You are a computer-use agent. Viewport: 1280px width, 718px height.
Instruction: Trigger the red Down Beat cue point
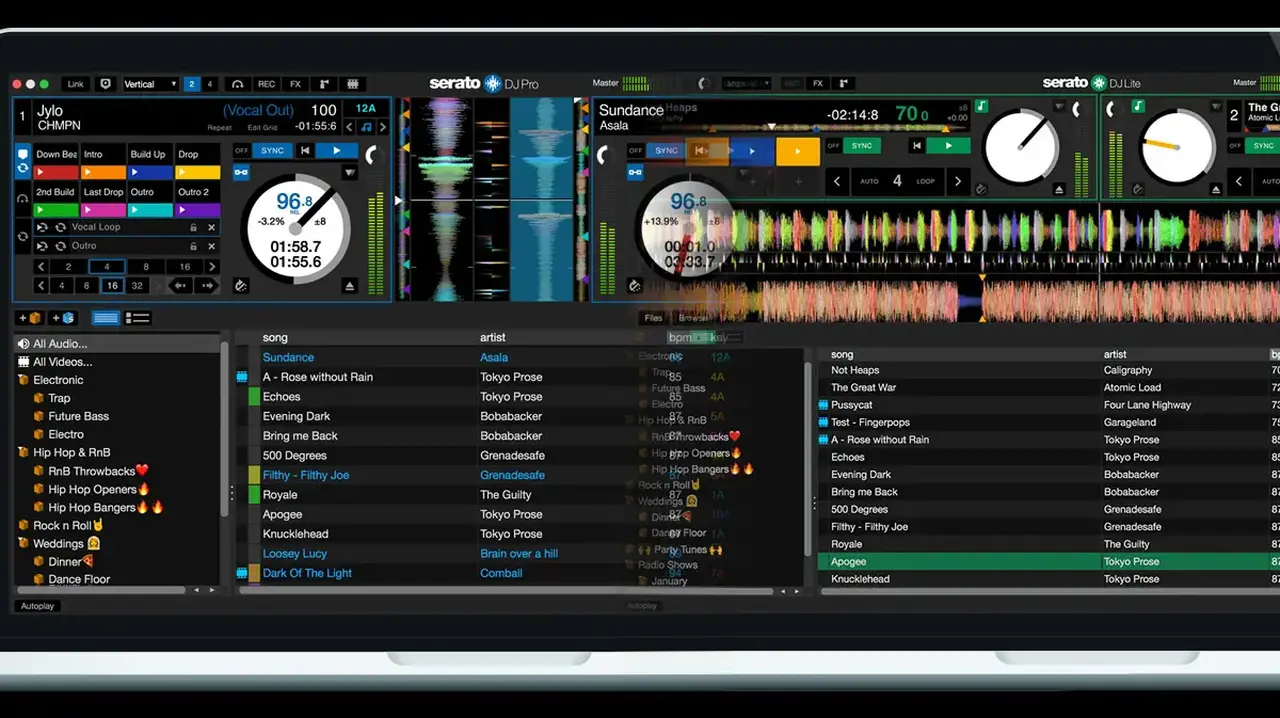pyautogui.click(x=56, y=173)
